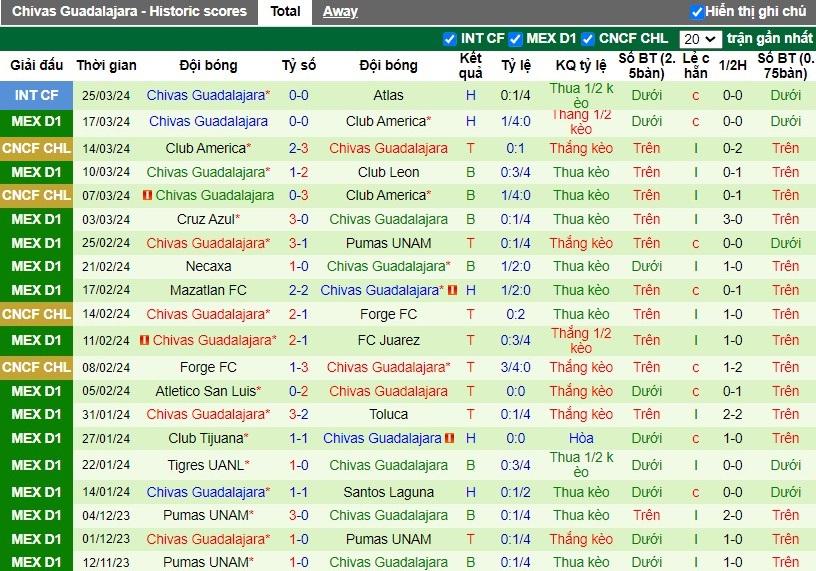Viewport: 816px width, 571px height.
Task: Select the 3-0 score on 03/03/24
Action: pyautogui.click(x=299, y=219)
